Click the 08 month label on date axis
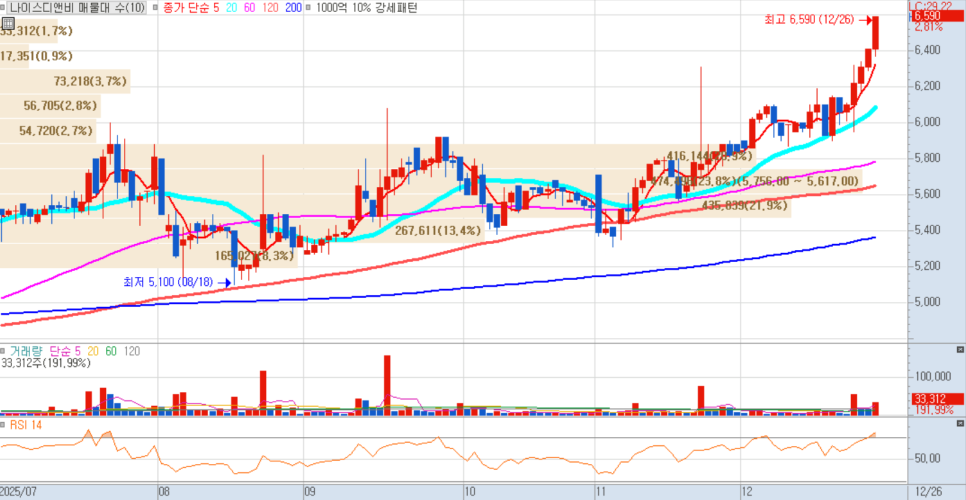966x500 pixels. [164, 491]
